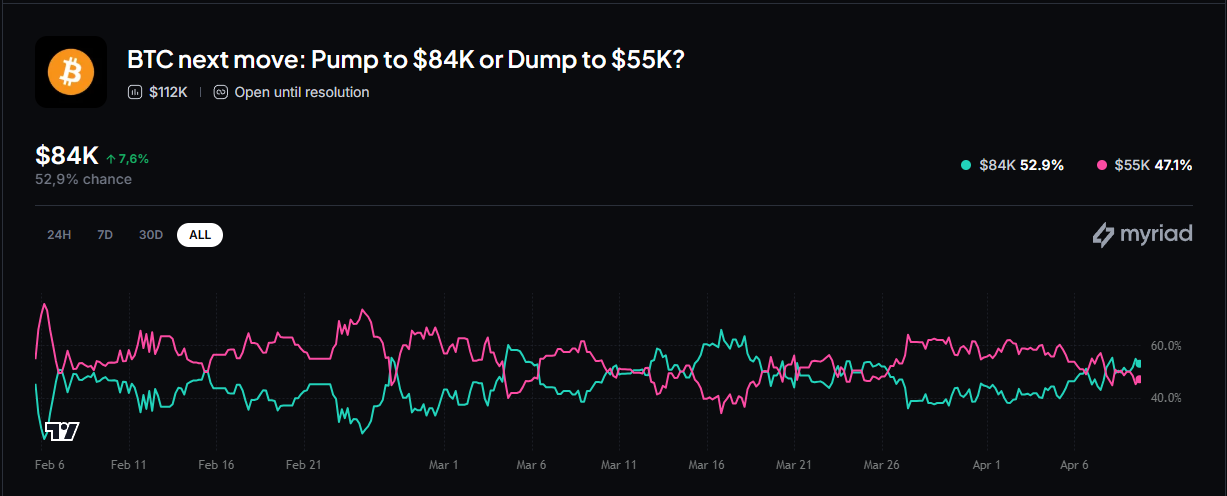The height and width of the screenshot is (496, 1227).
Task: Click the Bitcoin logo icon
Action: click(71, 72)
